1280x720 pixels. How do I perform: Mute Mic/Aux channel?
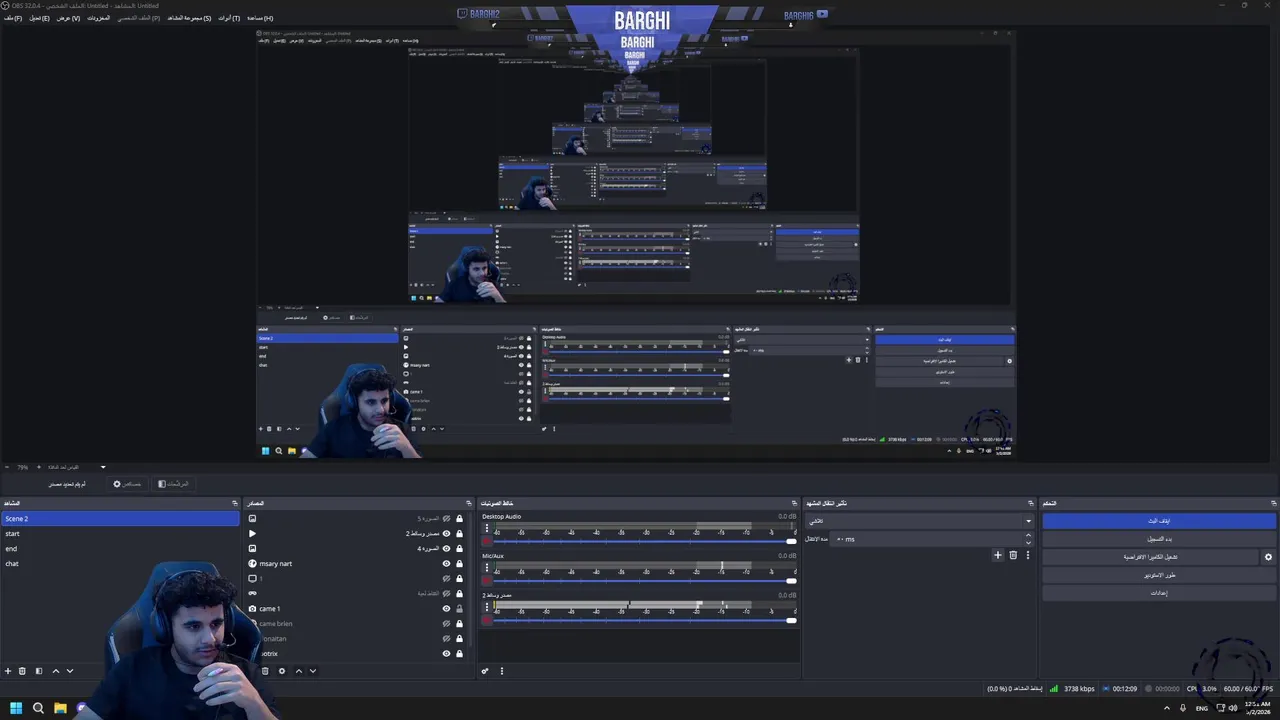[487, 580]
